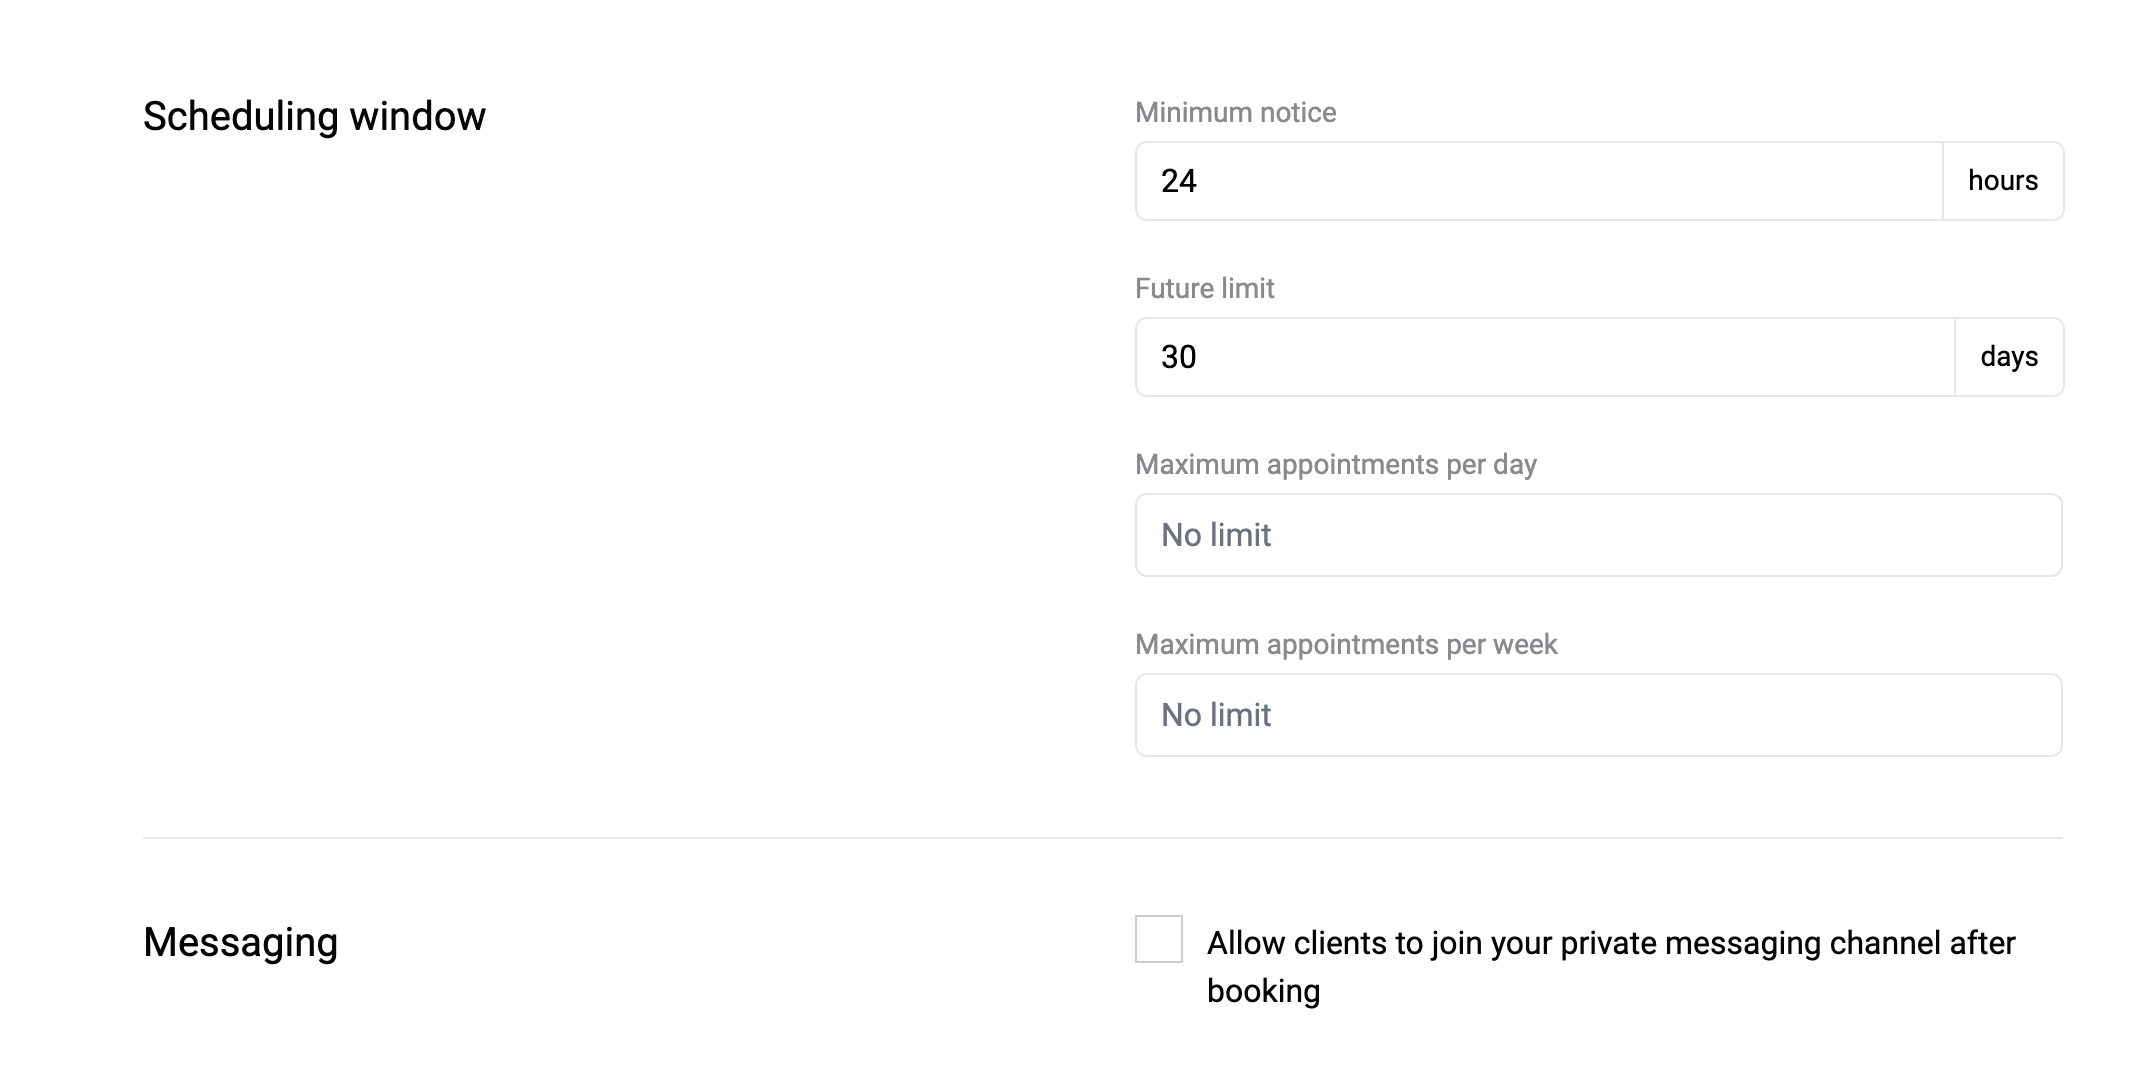
Task: Click the Future limit input showing 30
Action: coord(1545,357)
